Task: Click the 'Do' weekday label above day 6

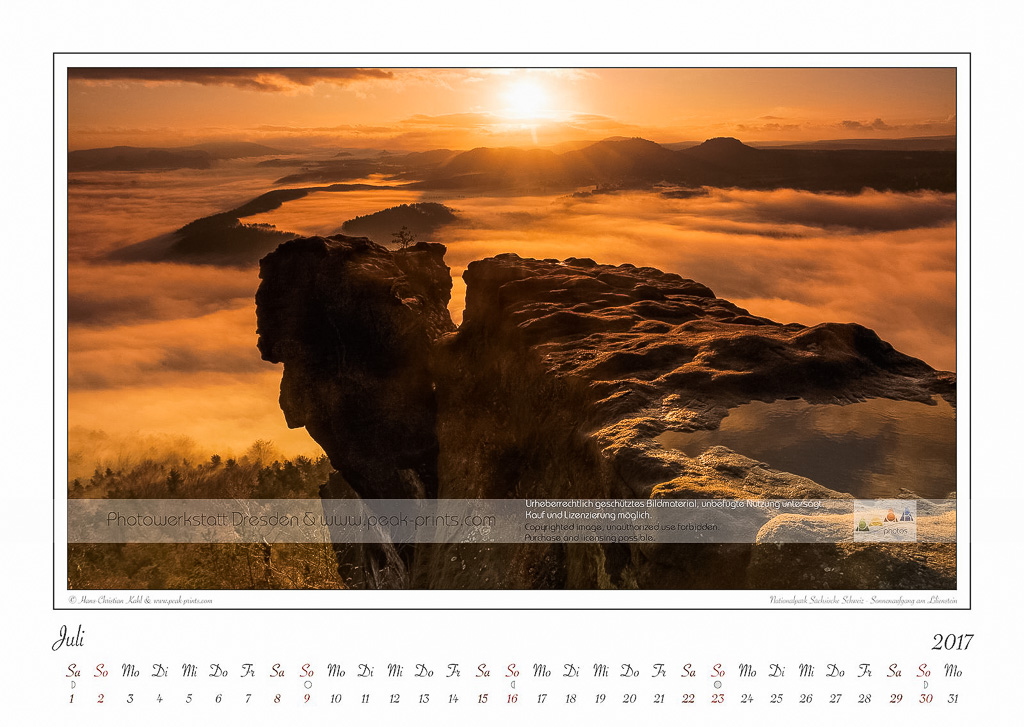Action: 219,671
